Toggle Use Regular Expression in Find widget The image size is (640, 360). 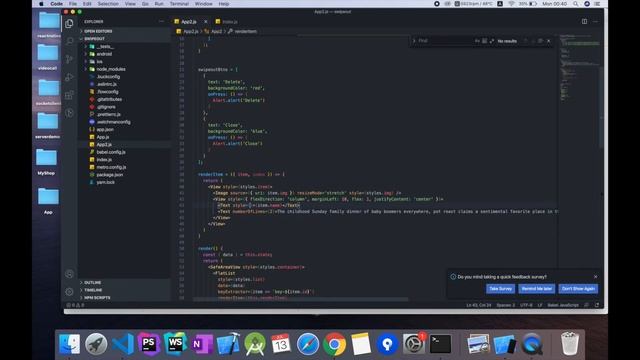(492, 41)
